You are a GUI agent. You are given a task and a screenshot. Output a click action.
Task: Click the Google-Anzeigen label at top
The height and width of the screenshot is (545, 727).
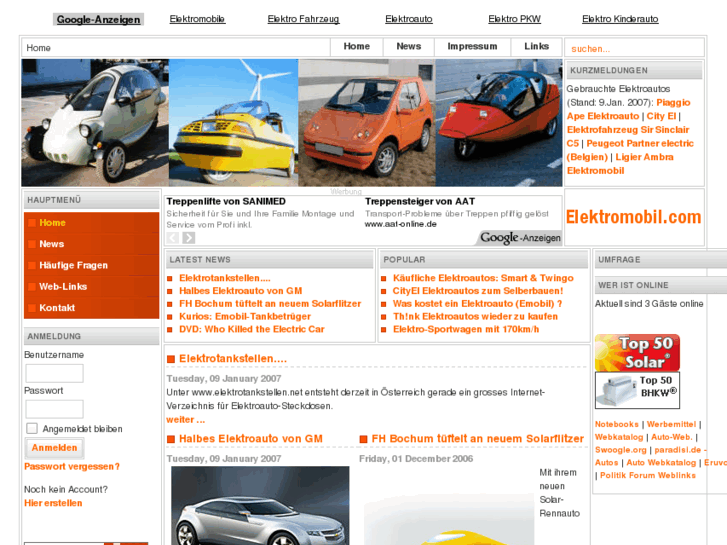click(98, 19)
